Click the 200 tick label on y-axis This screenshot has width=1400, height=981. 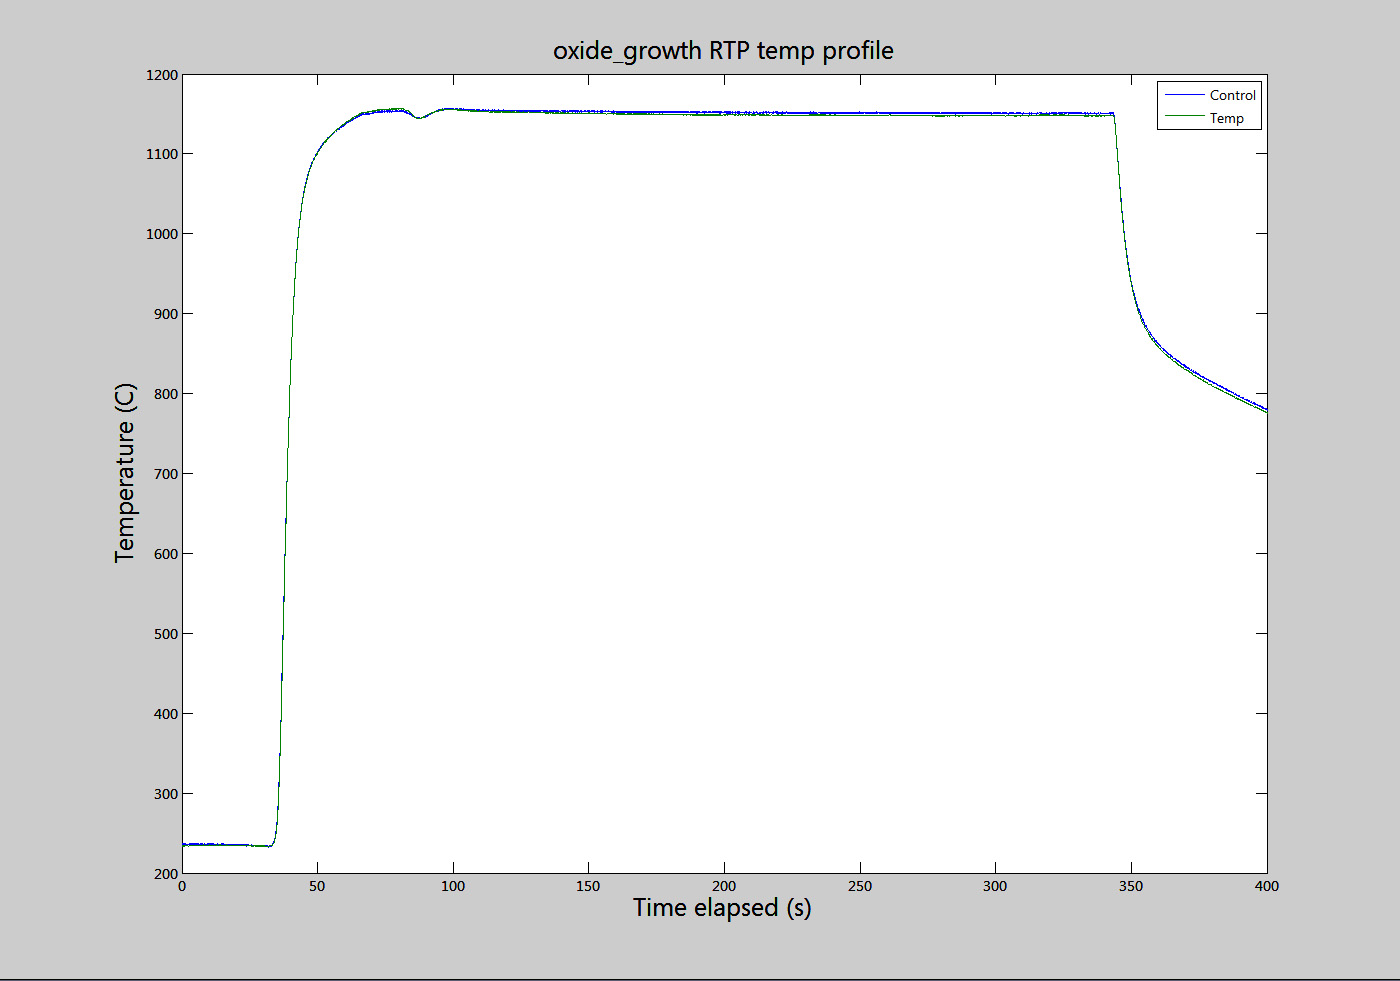(x=166, y=873)
